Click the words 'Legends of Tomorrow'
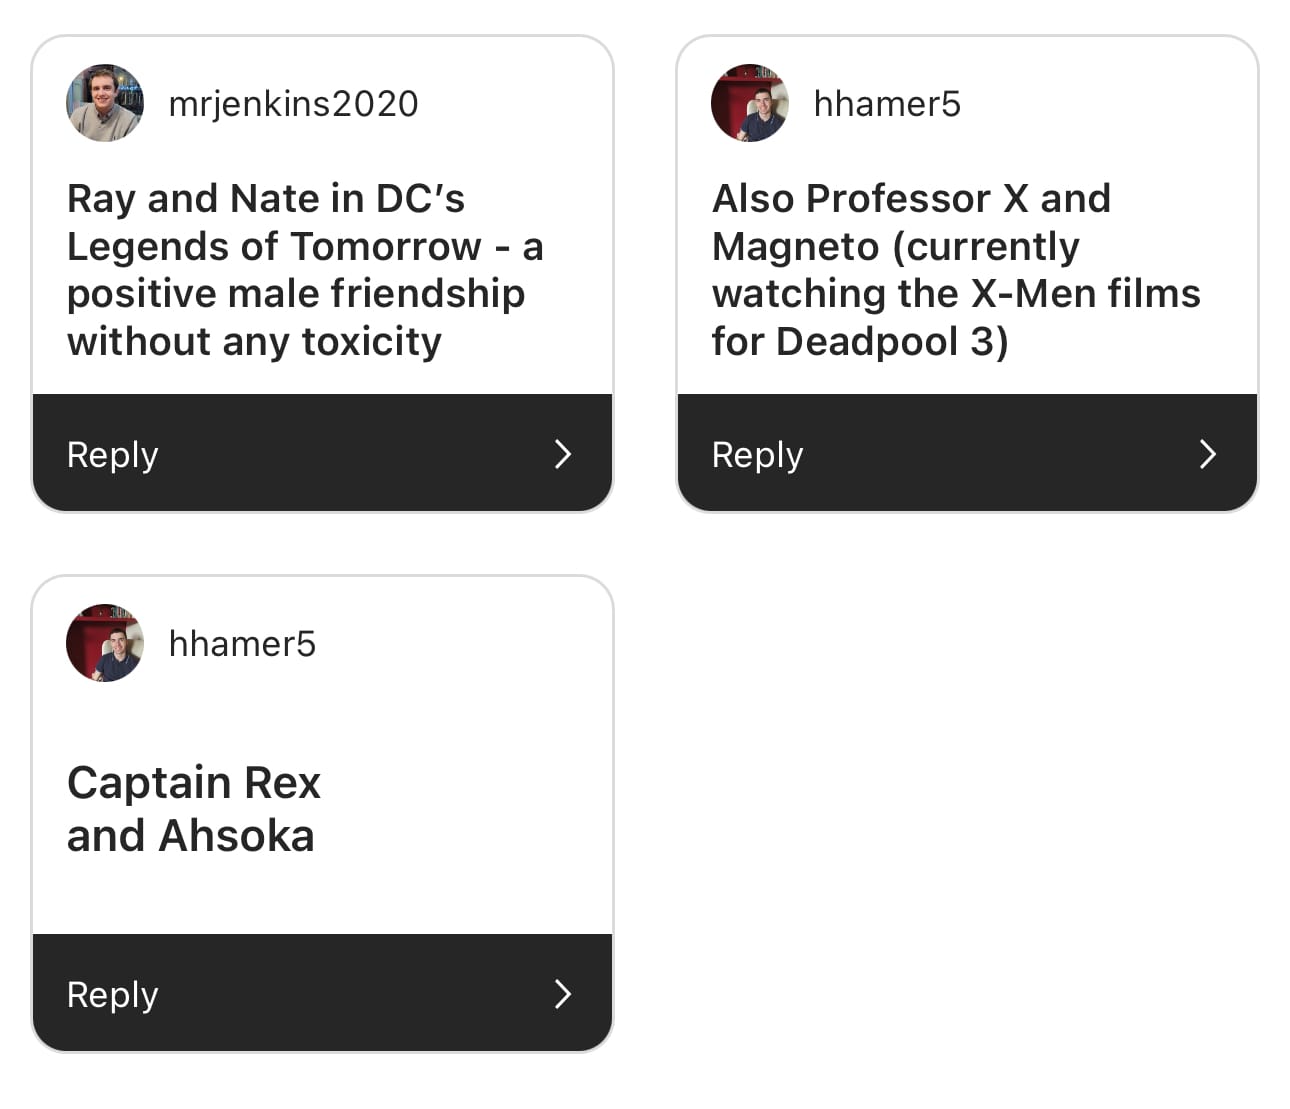The height and width of the screenshot is (1109, 1290). point(274,246)
